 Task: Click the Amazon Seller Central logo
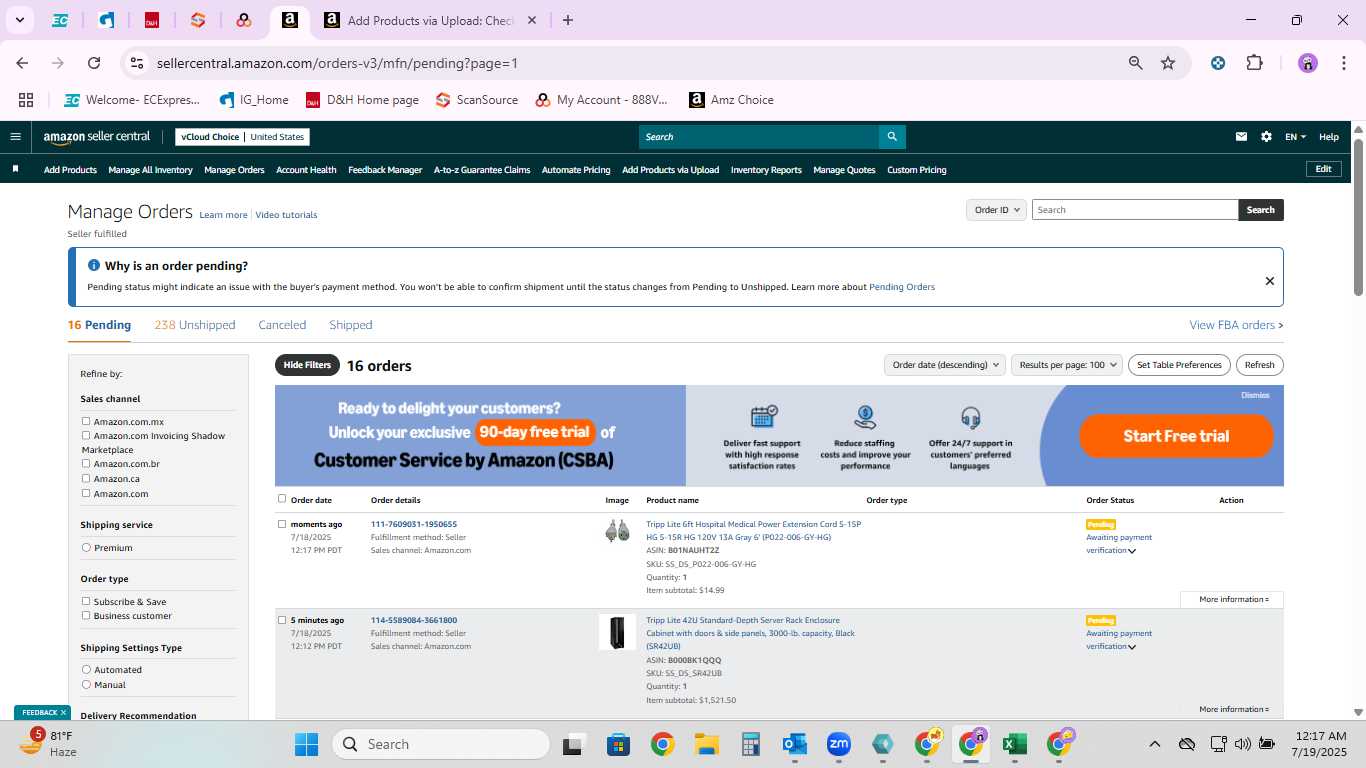tap(96, 137)
